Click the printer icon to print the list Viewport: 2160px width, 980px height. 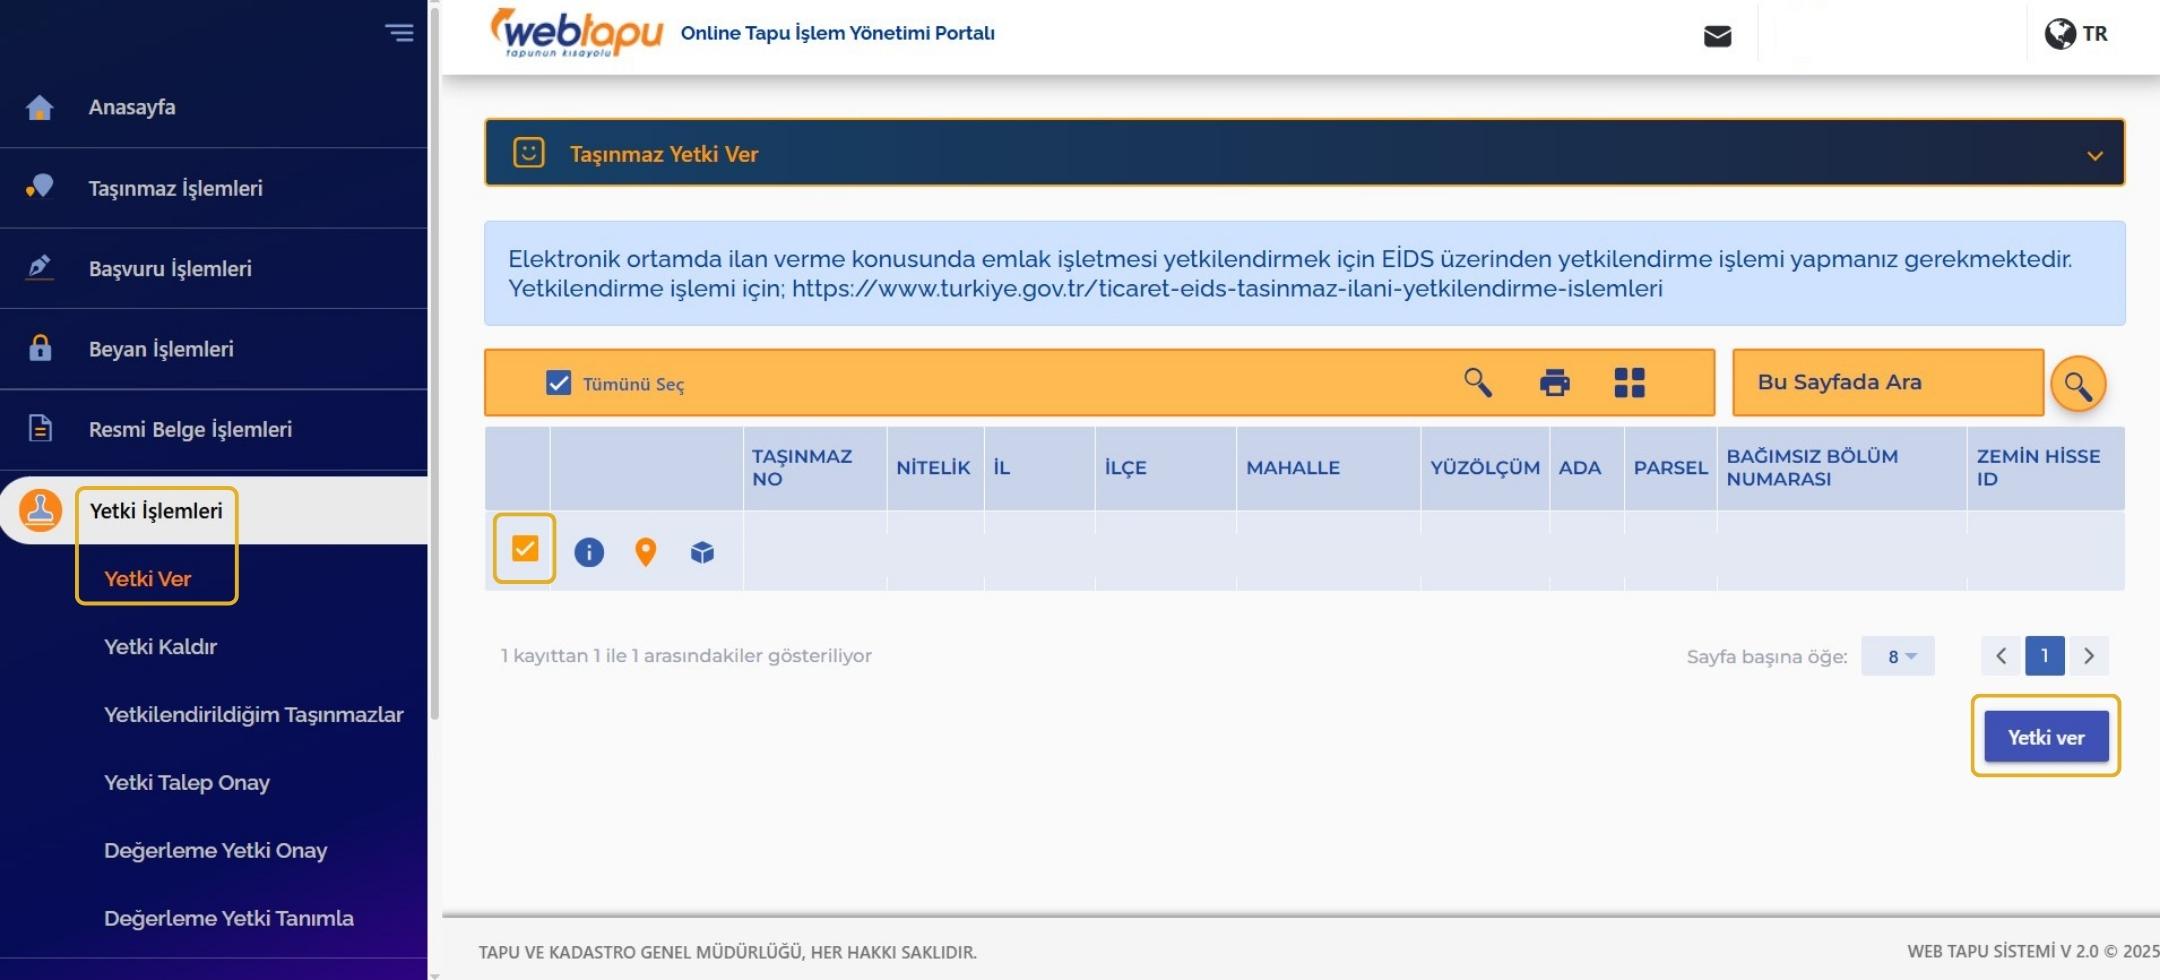[x=1554, y=382]
